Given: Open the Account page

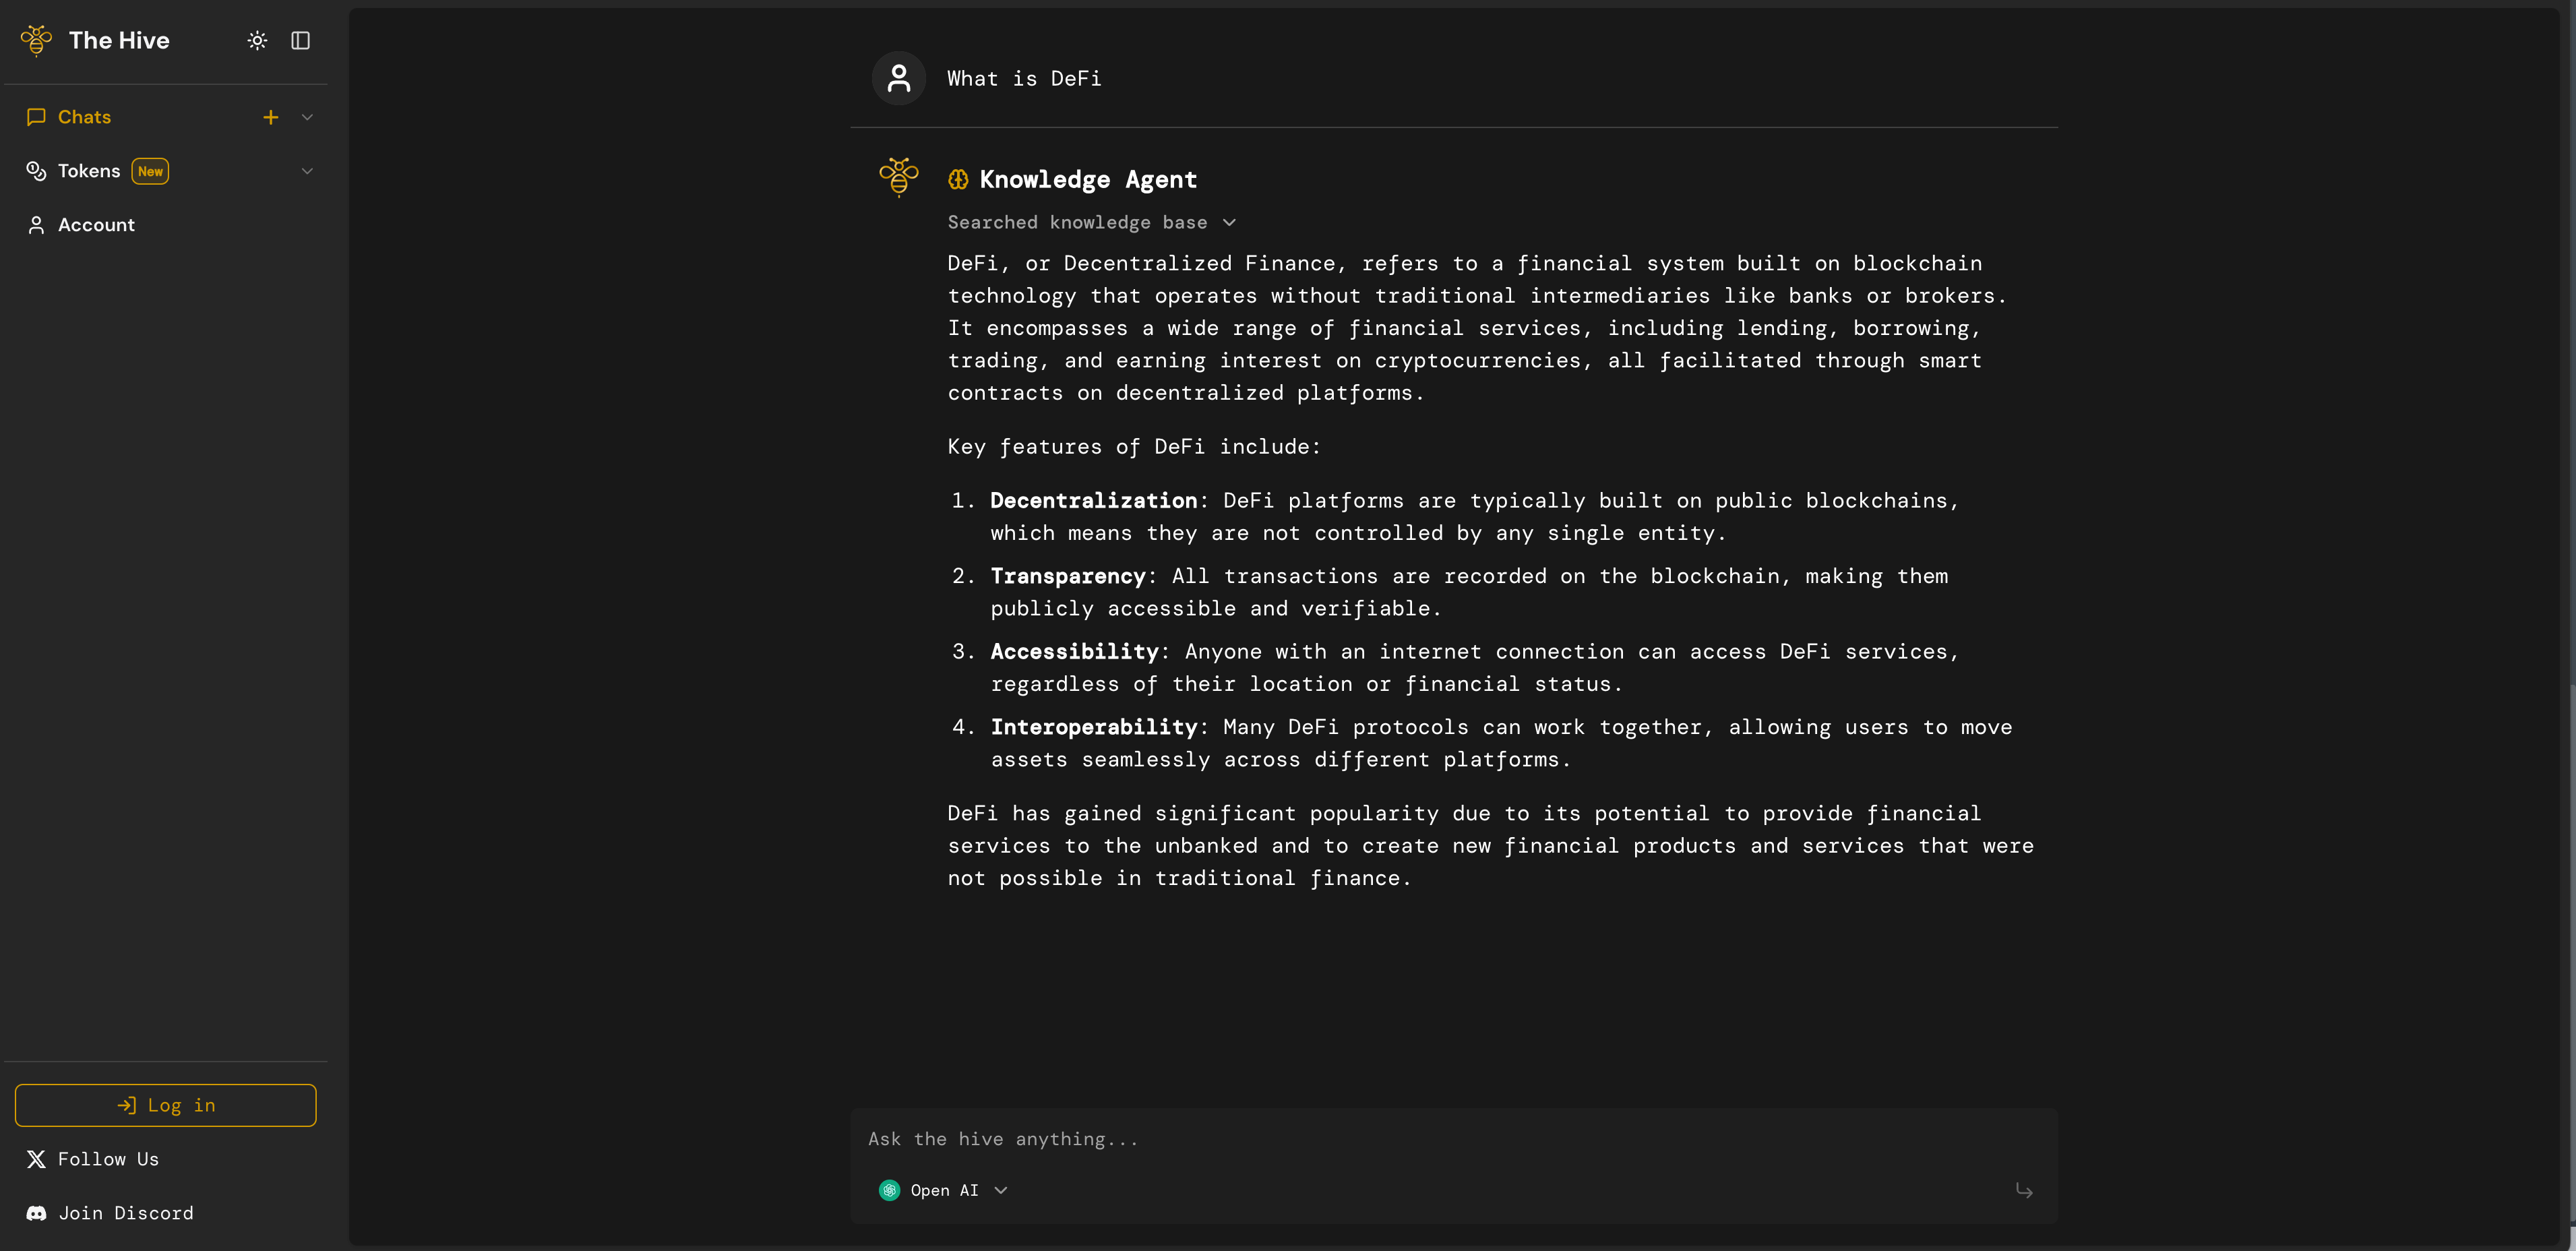Looking at the screenshot, I should tap(95, 225).
